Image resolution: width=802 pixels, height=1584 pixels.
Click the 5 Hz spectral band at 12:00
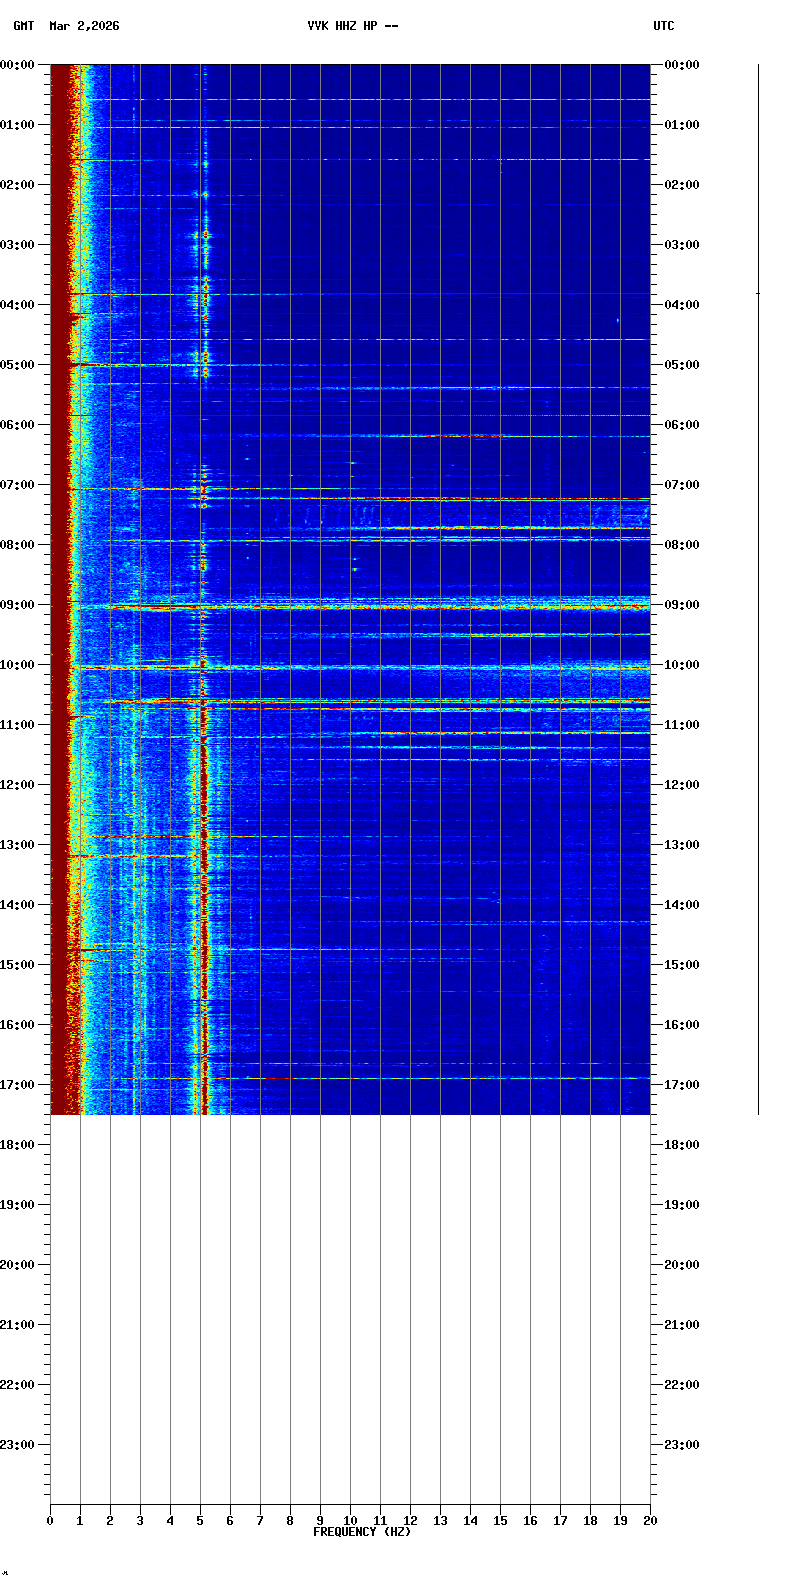pyautogui.click(x=203, y=785)
